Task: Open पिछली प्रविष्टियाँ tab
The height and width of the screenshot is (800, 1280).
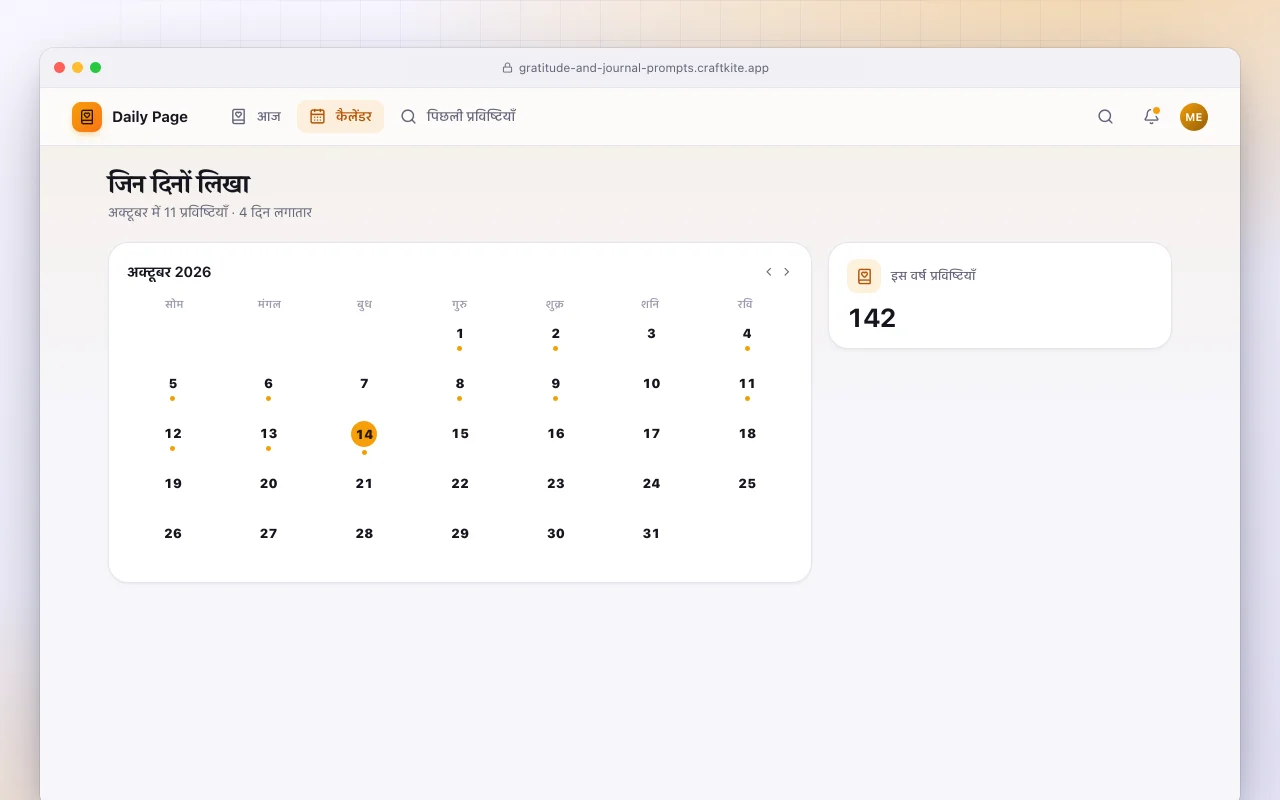Action: point(458,117)
